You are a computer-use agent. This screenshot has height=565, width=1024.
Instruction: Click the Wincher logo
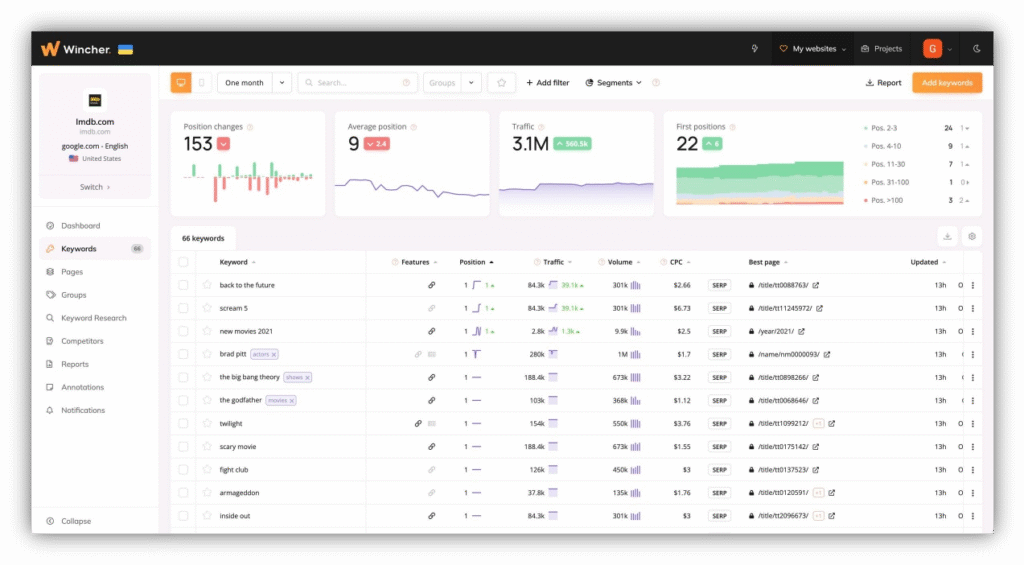(76, 49)
